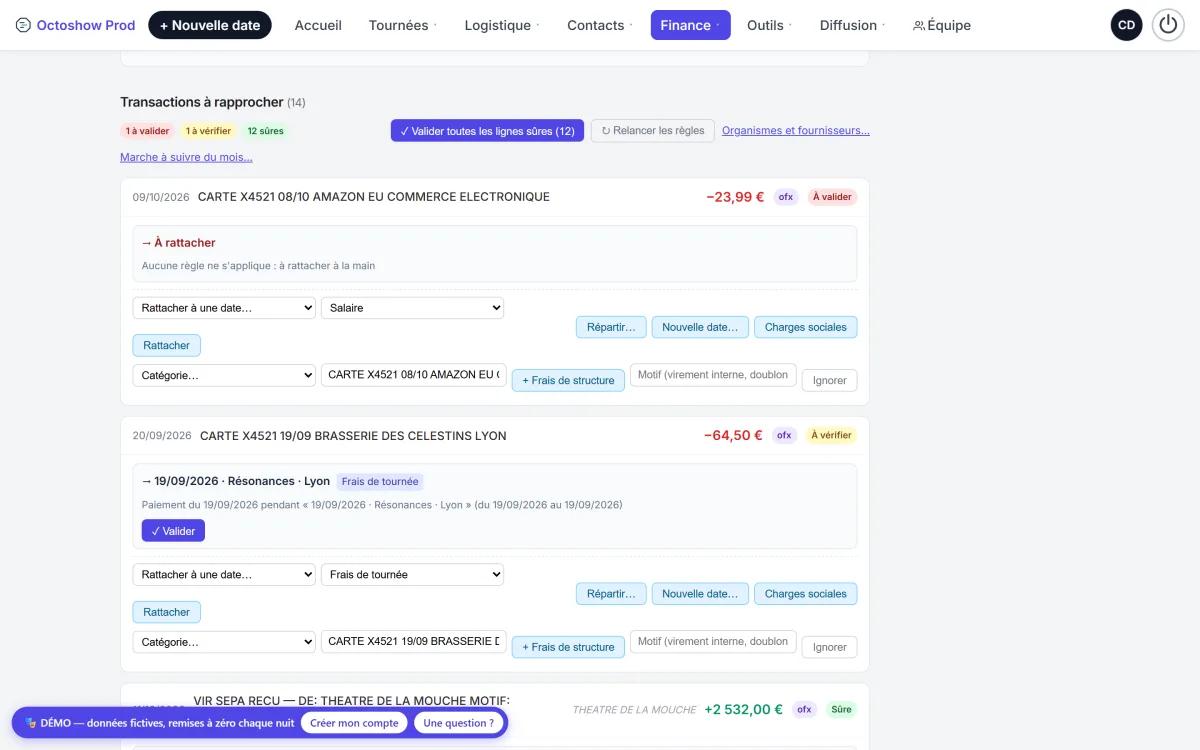The width and height of the screenshot is (1200, 750).
Task: Click Répartir for the Brasserie transaction
Action: pos(611,594)
